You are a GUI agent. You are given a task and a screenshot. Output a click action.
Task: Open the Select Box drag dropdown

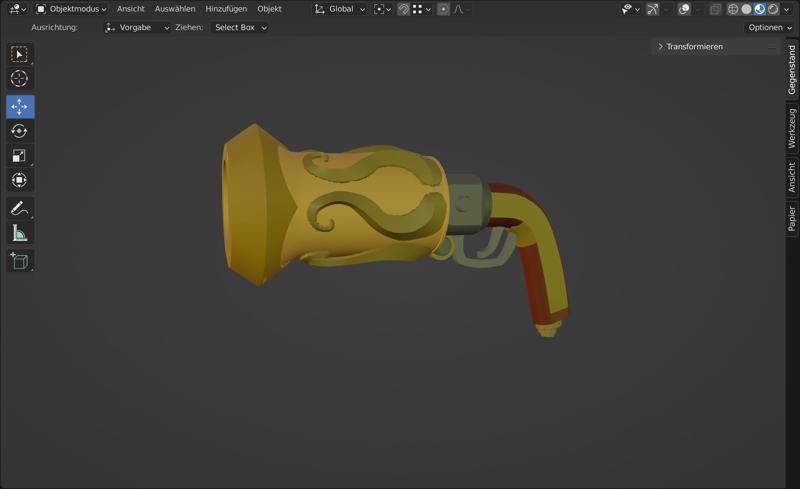pos(239,28)
